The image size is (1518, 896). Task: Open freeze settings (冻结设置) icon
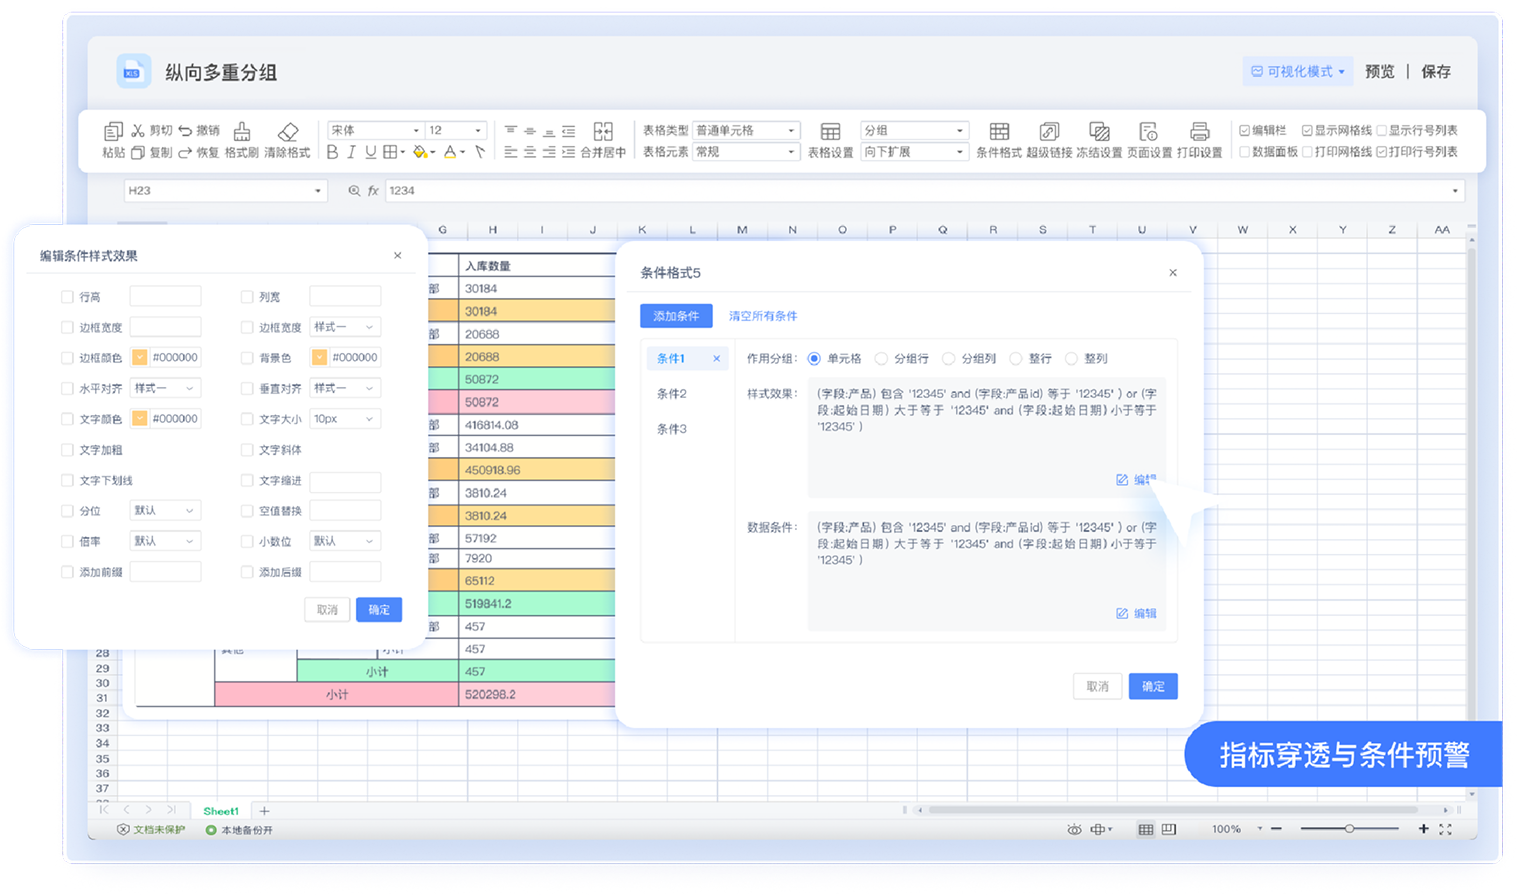(x=1099, y=132)
